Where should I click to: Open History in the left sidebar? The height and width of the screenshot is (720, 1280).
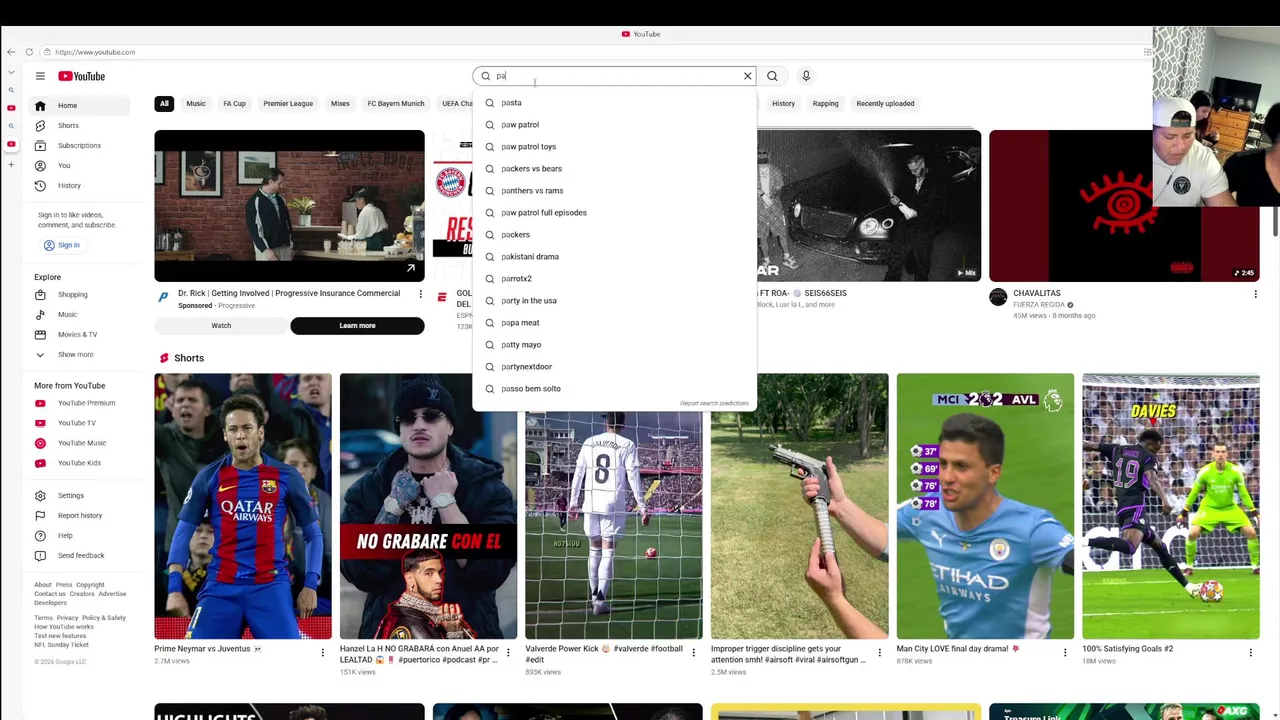click(x=80, y=185)
